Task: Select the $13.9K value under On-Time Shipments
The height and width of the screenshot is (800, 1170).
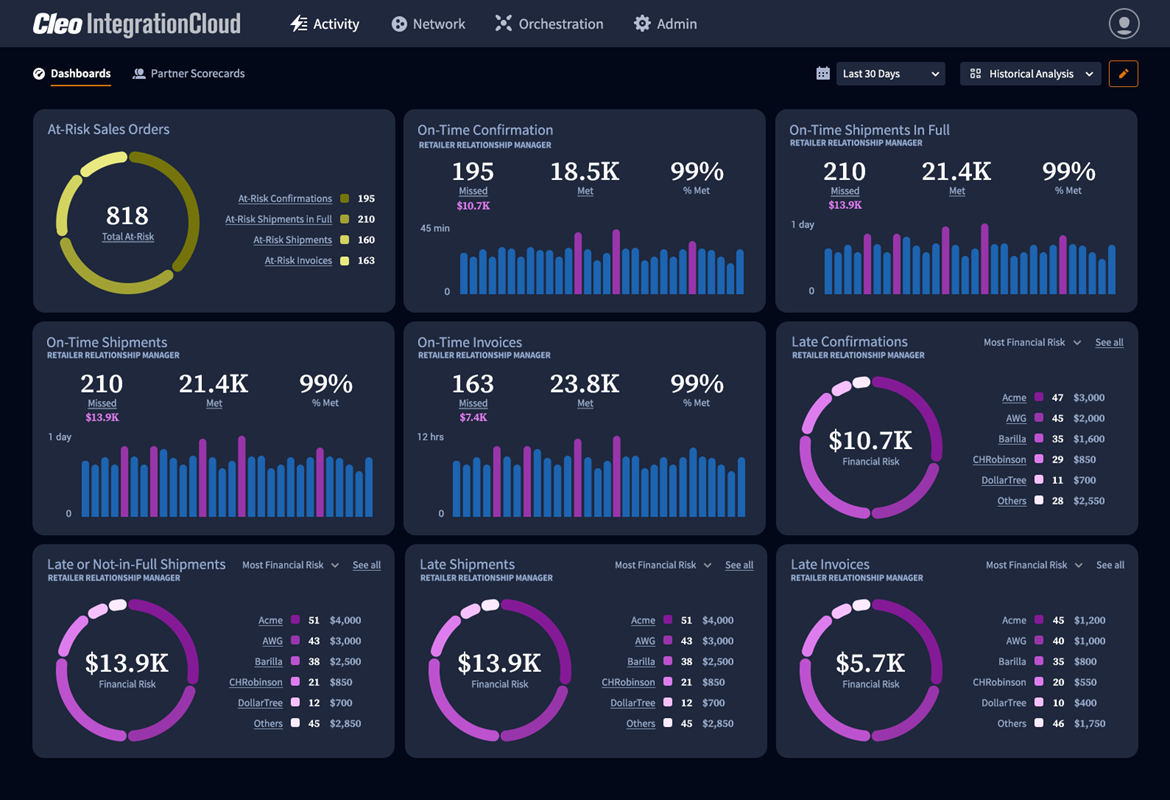Action: tap(101, 417)
